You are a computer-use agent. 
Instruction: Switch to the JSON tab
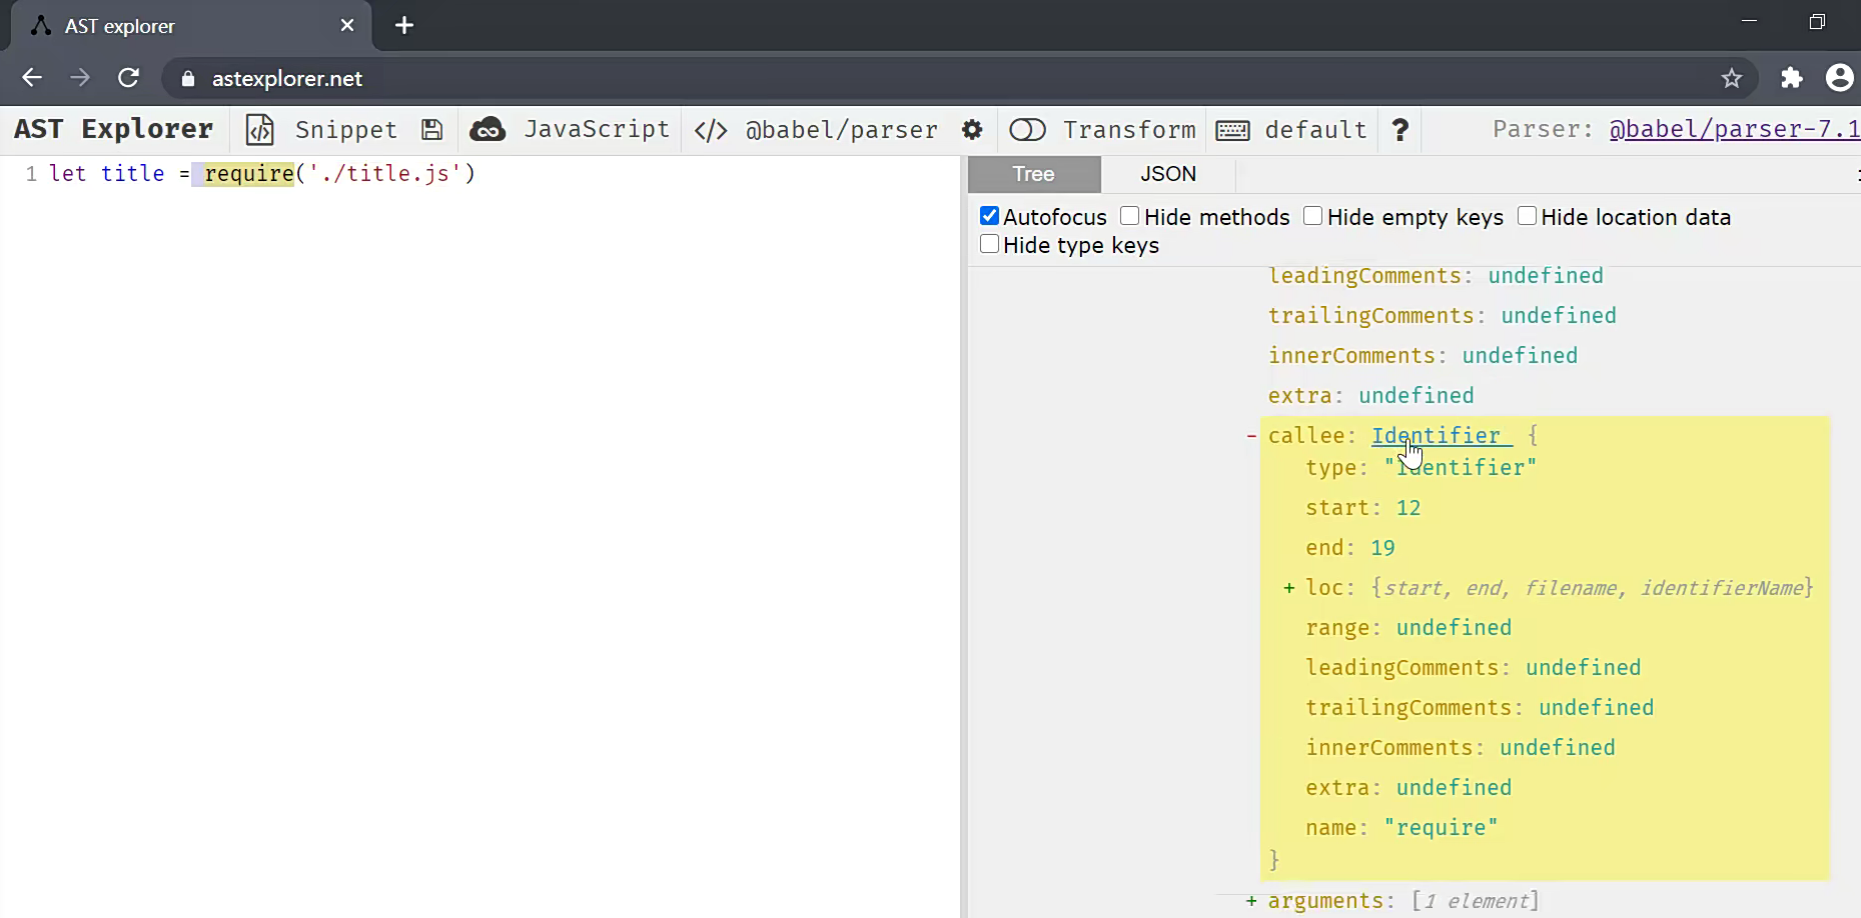1168,174
